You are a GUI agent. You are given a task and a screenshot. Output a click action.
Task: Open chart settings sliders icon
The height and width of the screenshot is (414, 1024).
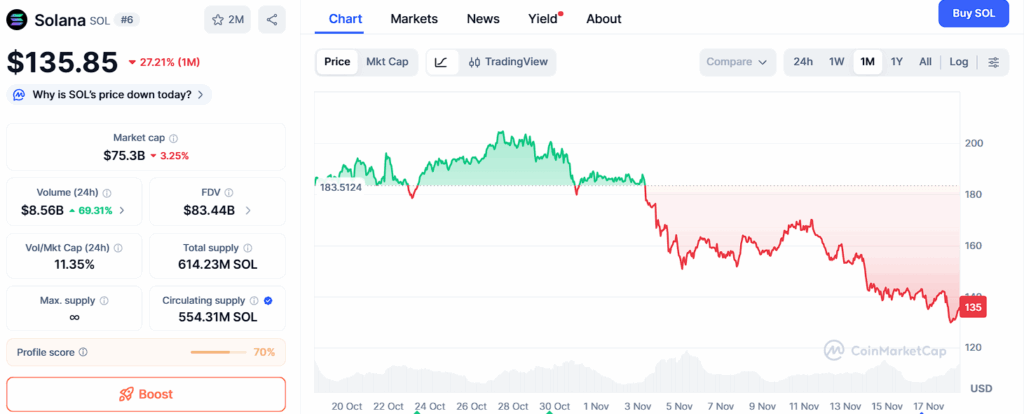click(x=993, y=62)
